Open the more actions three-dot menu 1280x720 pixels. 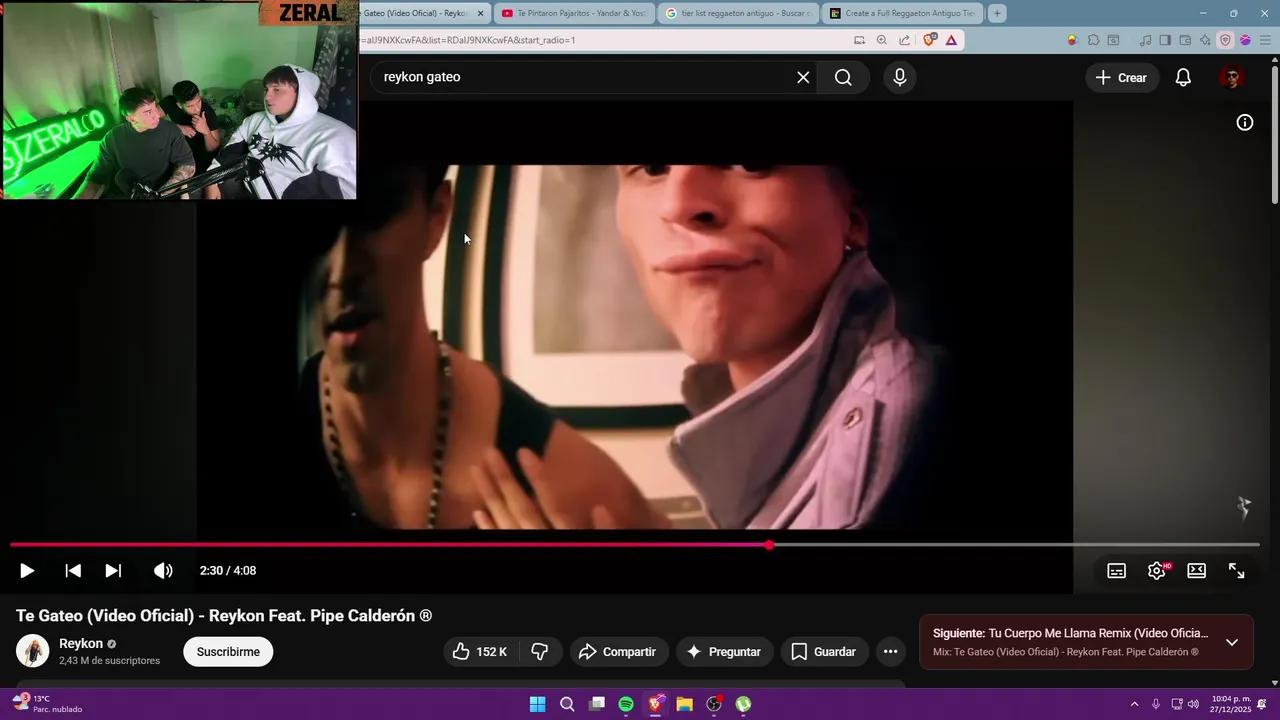pyautogui.click(x=890, y=652)
